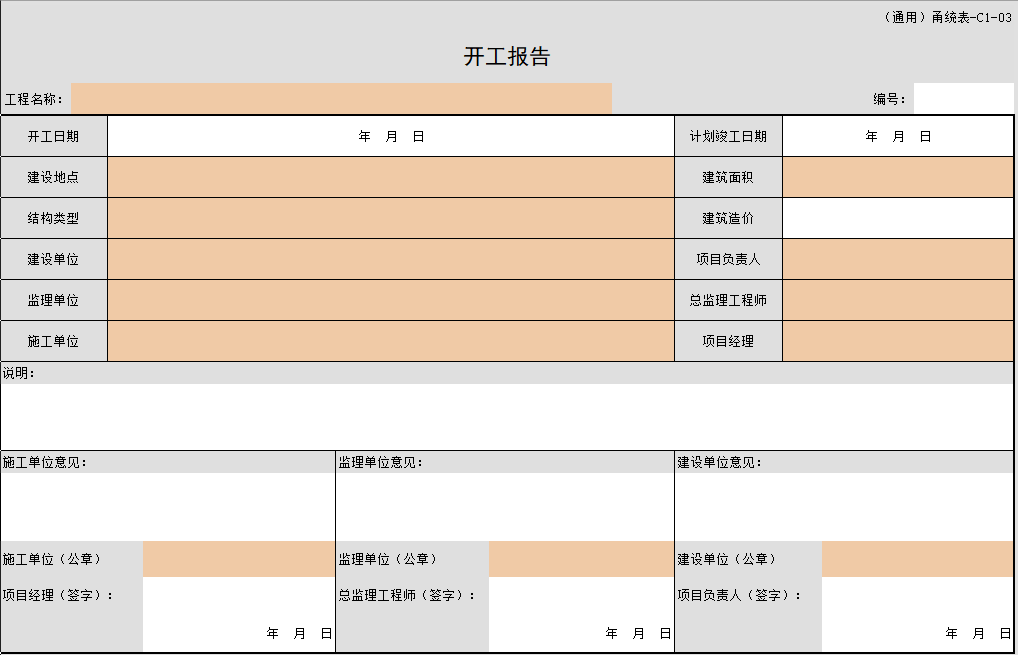The width and height of the screenshot is (1018, 655).
Task: Click the 结构类型 entry cell
Action: pos(390,218)
